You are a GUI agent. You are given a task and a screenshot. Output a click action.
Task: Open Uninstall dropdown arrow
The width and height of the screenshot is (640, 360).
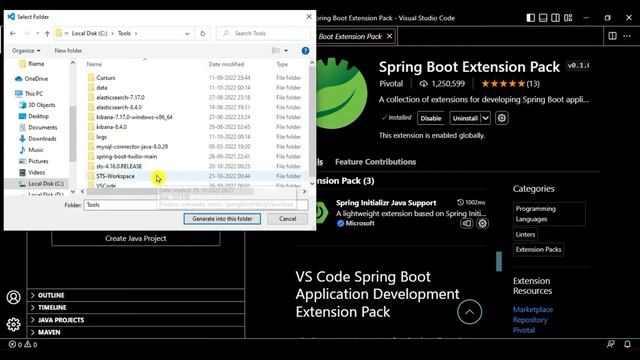click(x=485, y=118)
